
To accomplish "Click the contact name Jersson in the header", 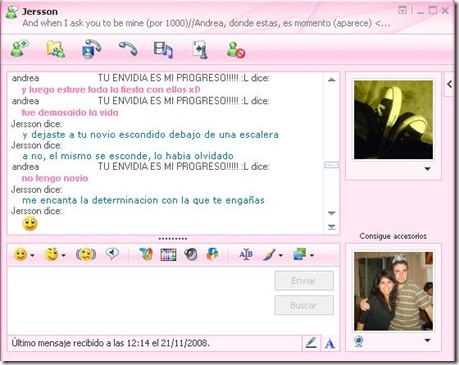I will [x=40, y=11].
